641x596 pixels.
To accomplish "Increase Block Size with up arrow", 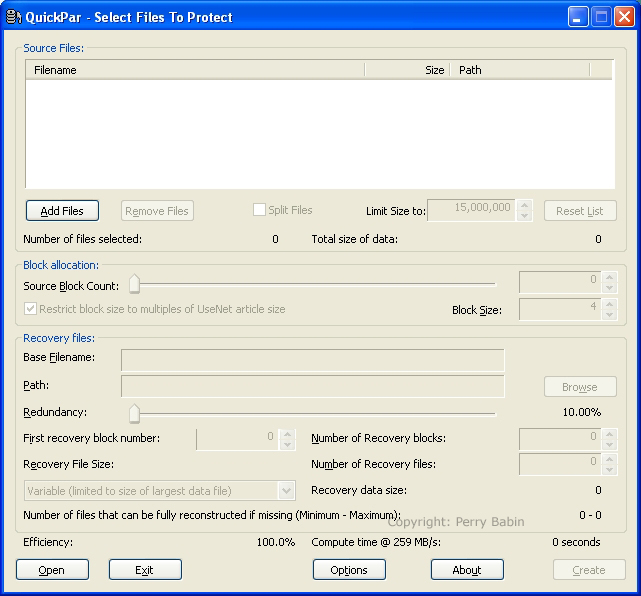I will tap(610, 305).
